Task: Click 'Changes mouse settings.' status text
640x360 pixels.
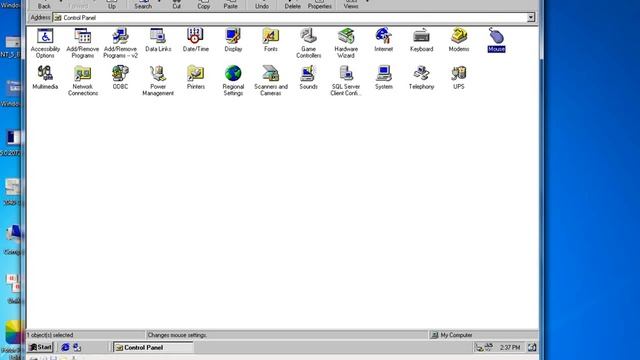Action: (177, 335)
